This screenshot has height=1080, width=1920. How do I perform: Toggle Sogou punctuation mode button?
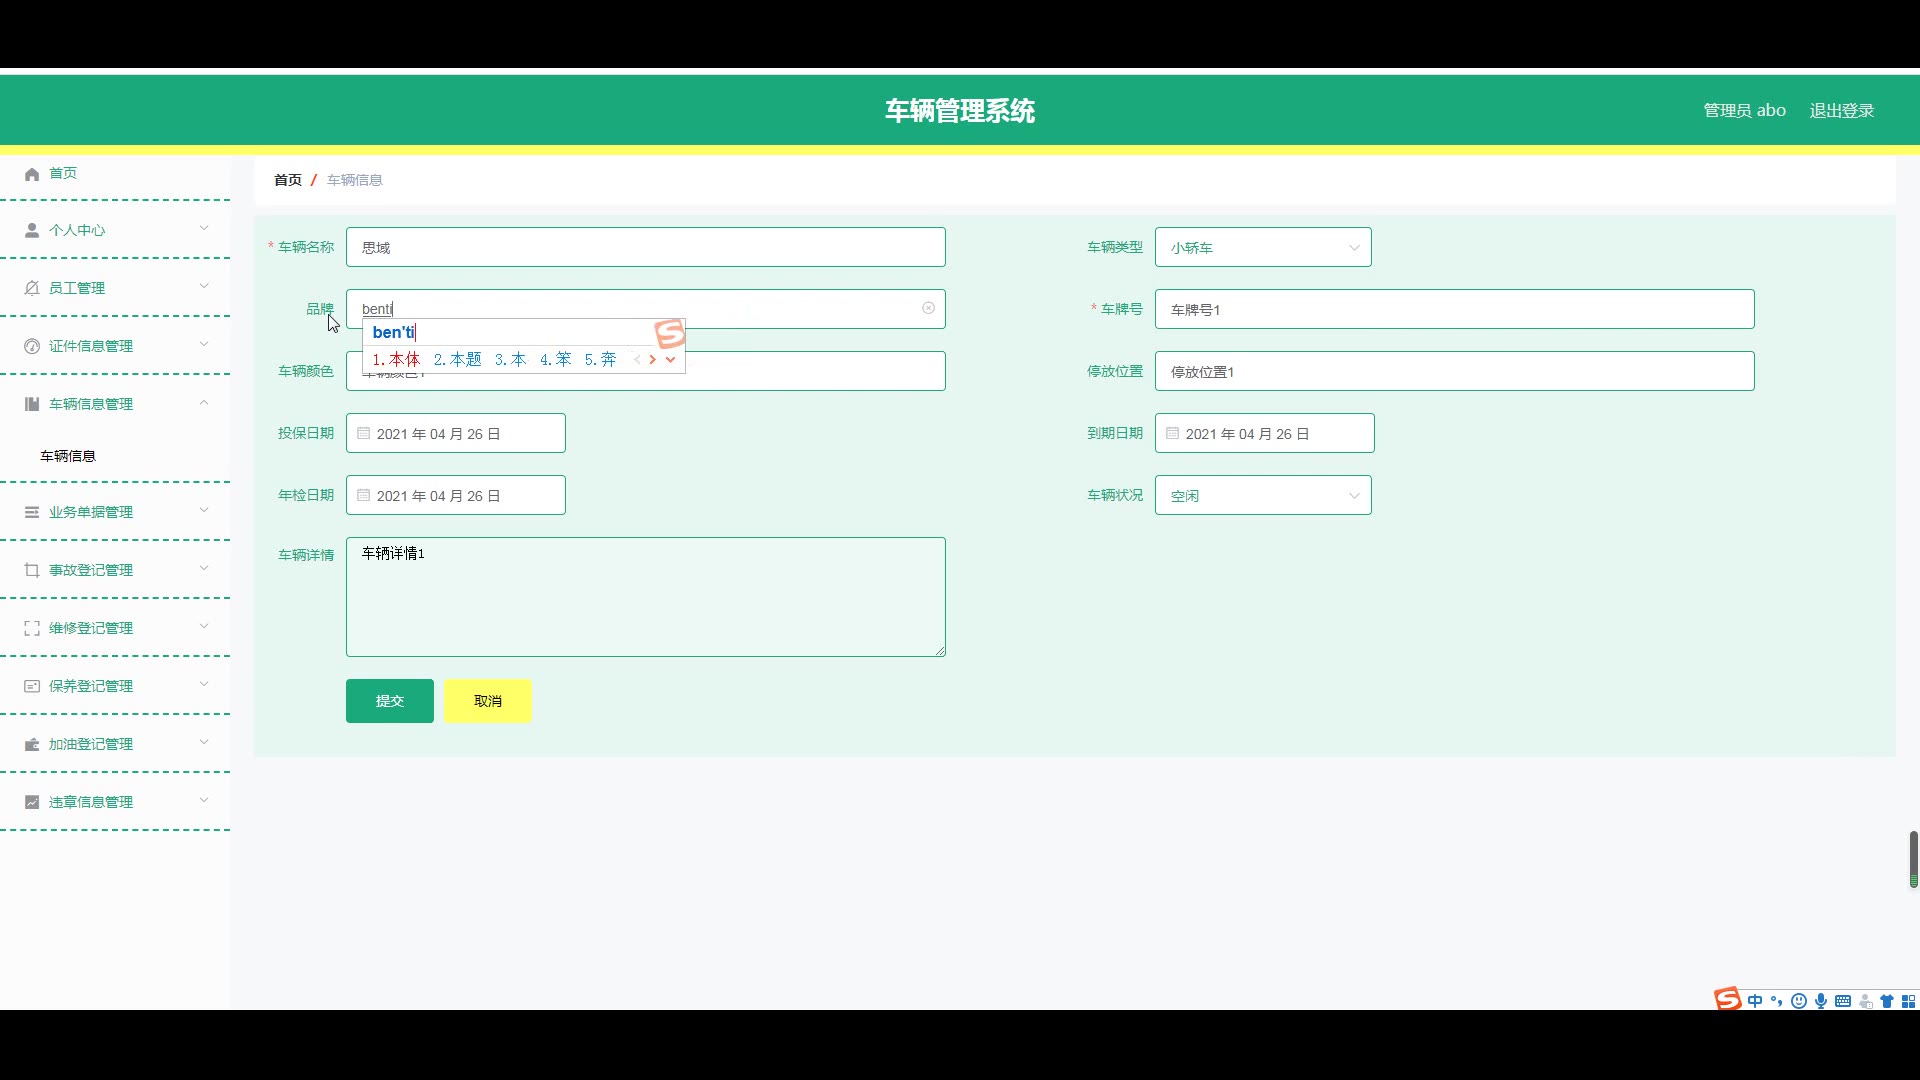point(1777,1001)
